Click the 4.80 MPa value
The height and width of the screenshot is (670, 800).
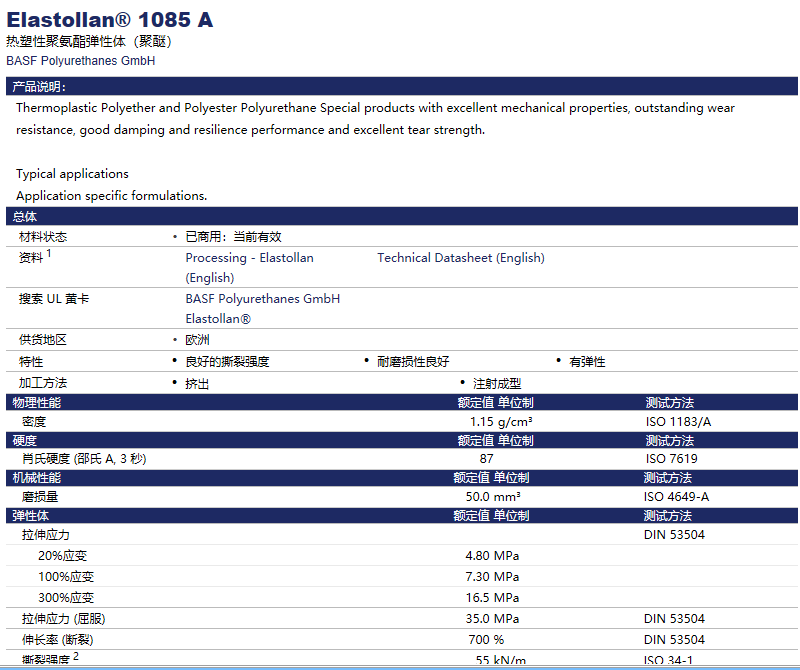pos(492,556)
